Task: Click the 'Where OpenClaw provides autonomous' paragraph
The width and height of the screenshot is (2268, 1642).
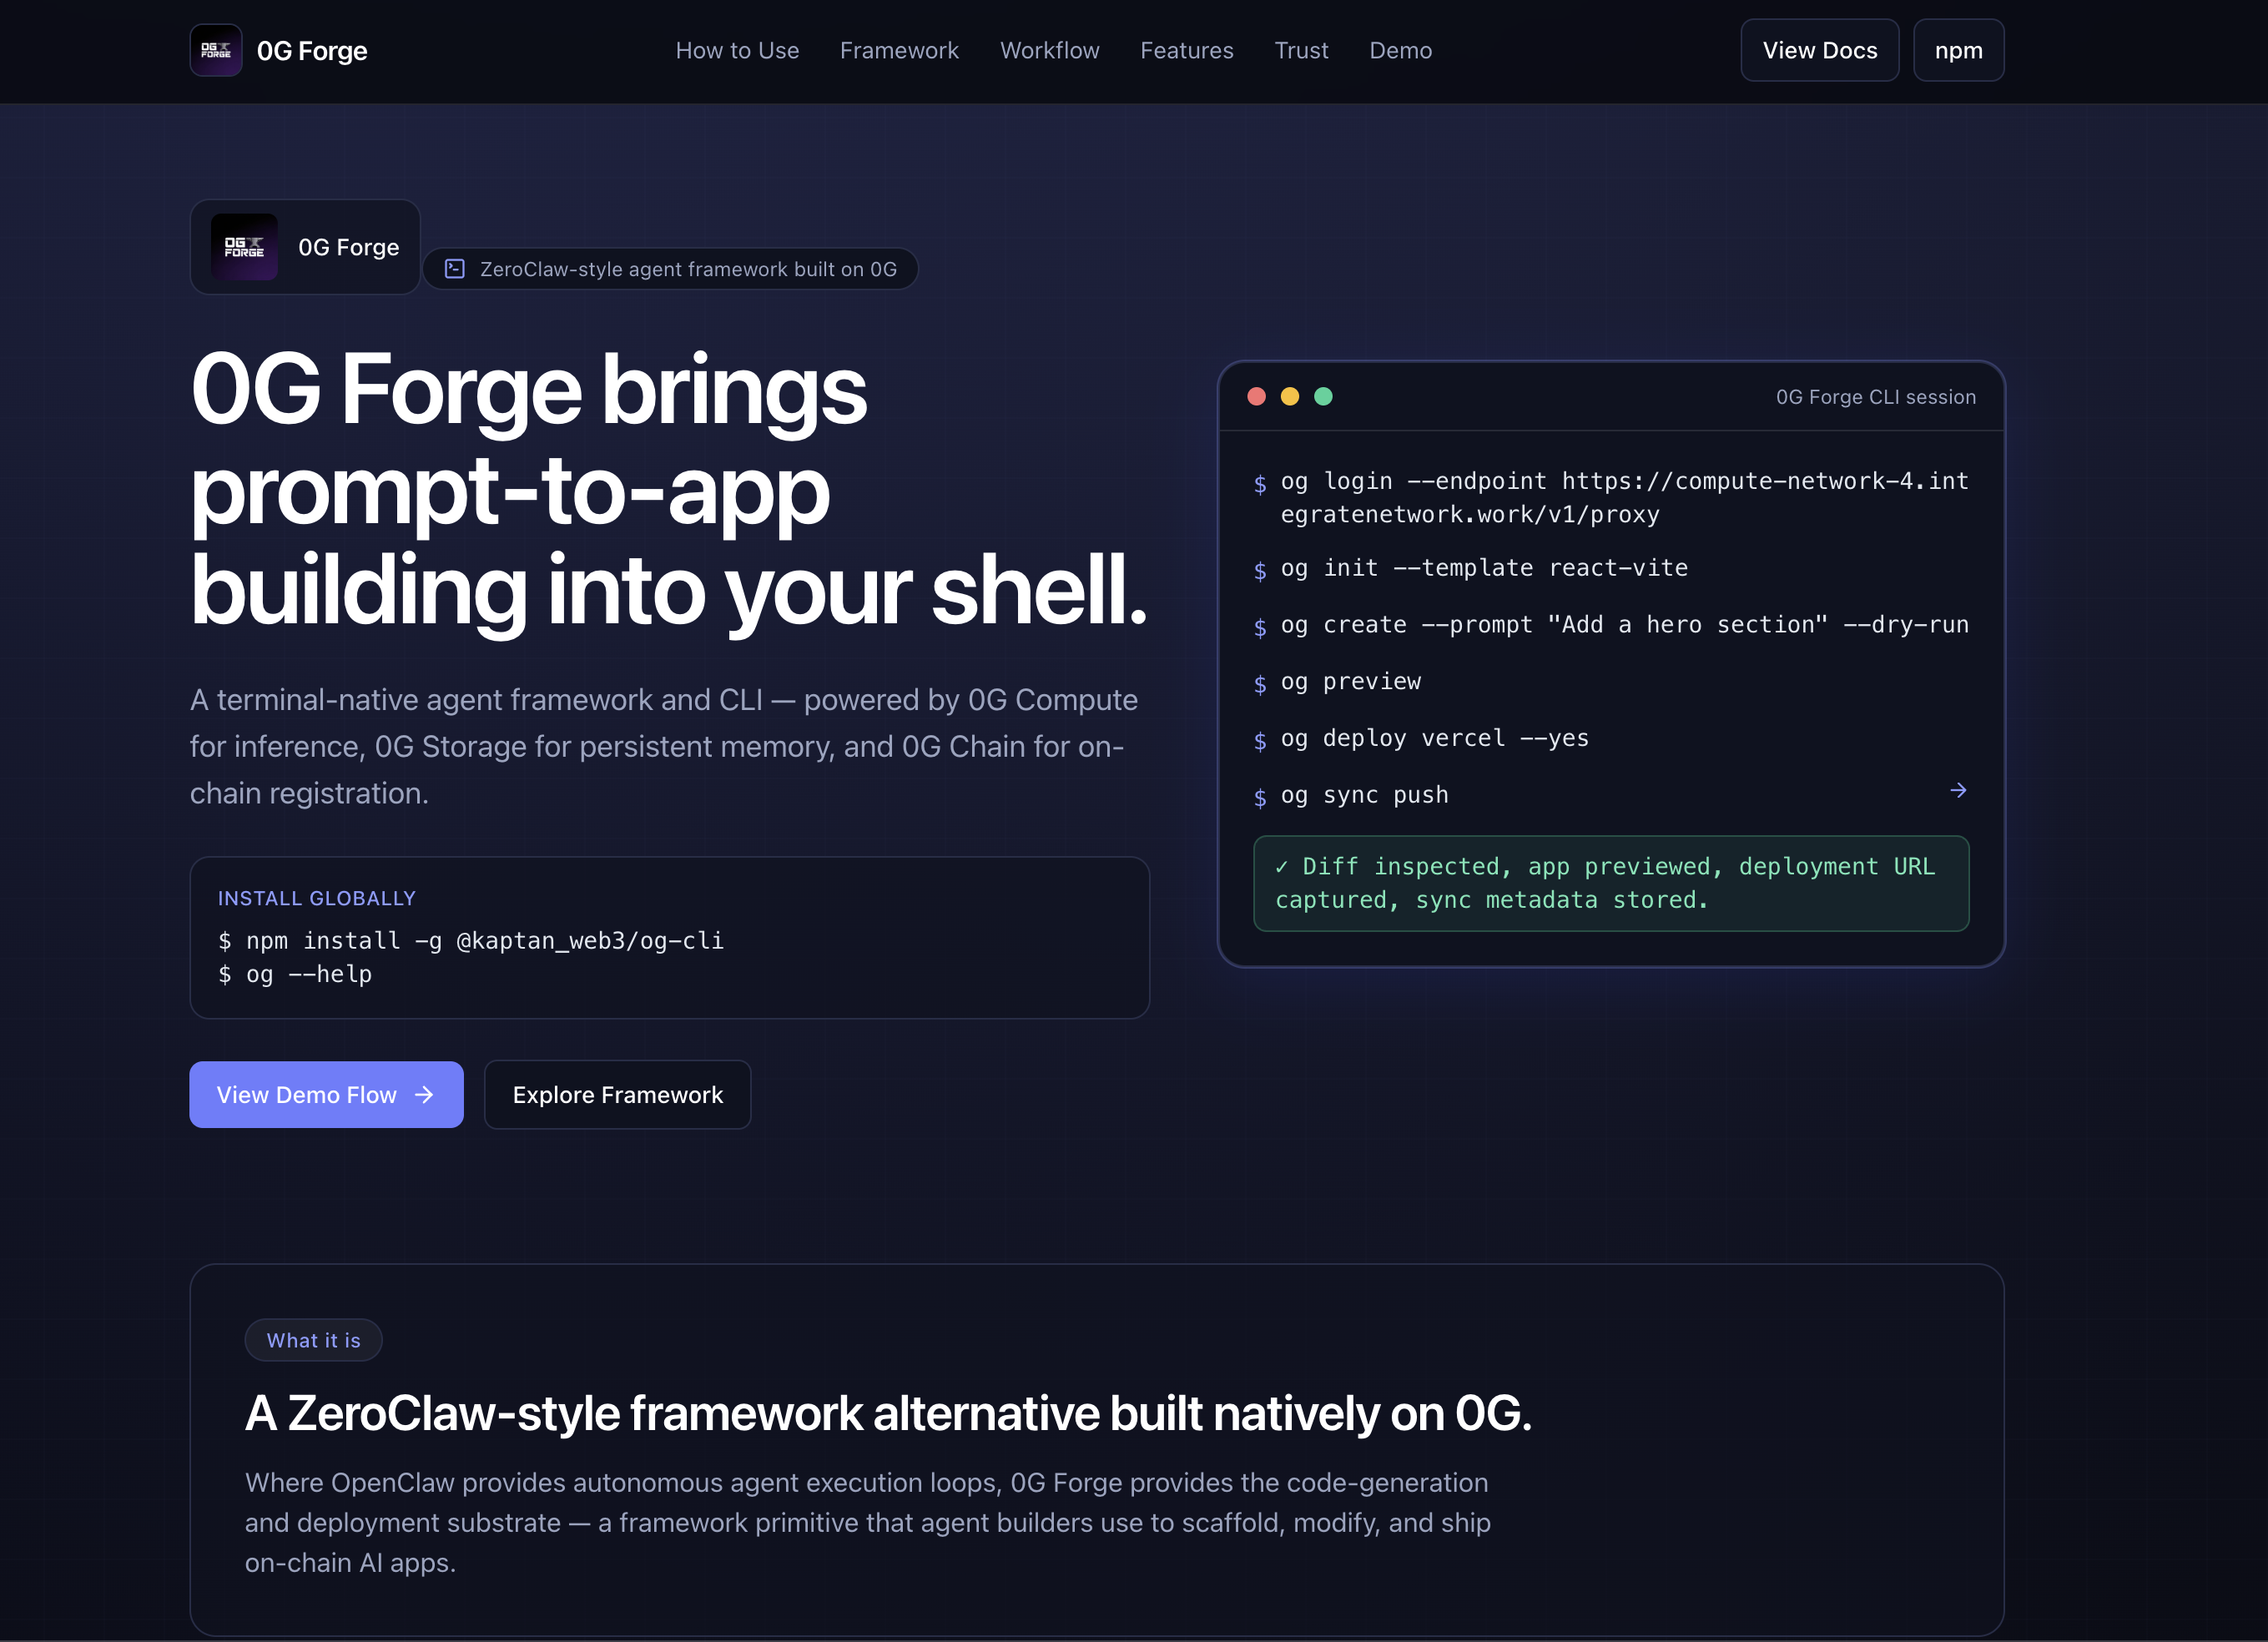Action: pos(868,1522)
